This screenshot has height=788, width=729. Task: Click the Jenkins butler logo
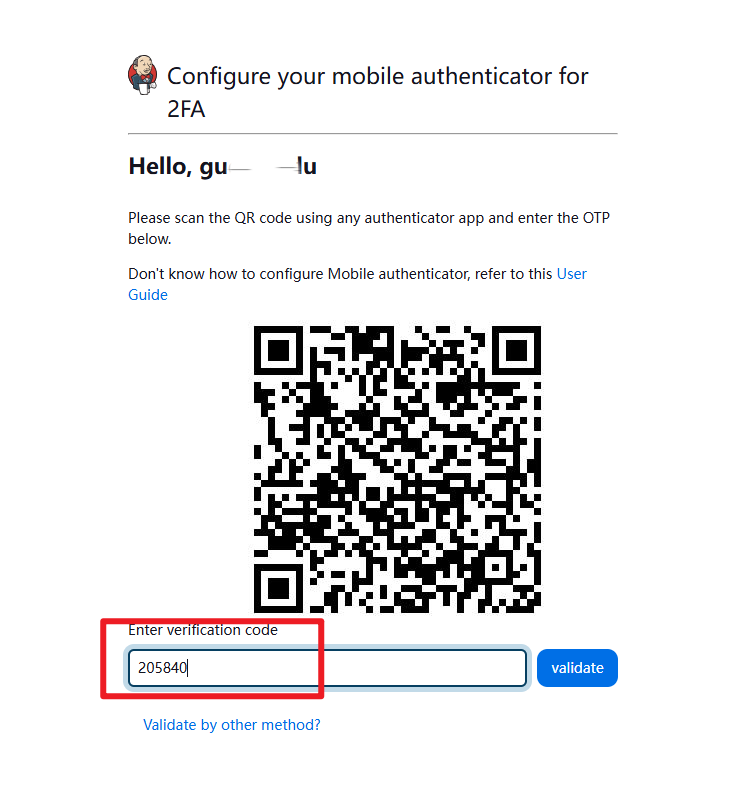pos(143,75)
